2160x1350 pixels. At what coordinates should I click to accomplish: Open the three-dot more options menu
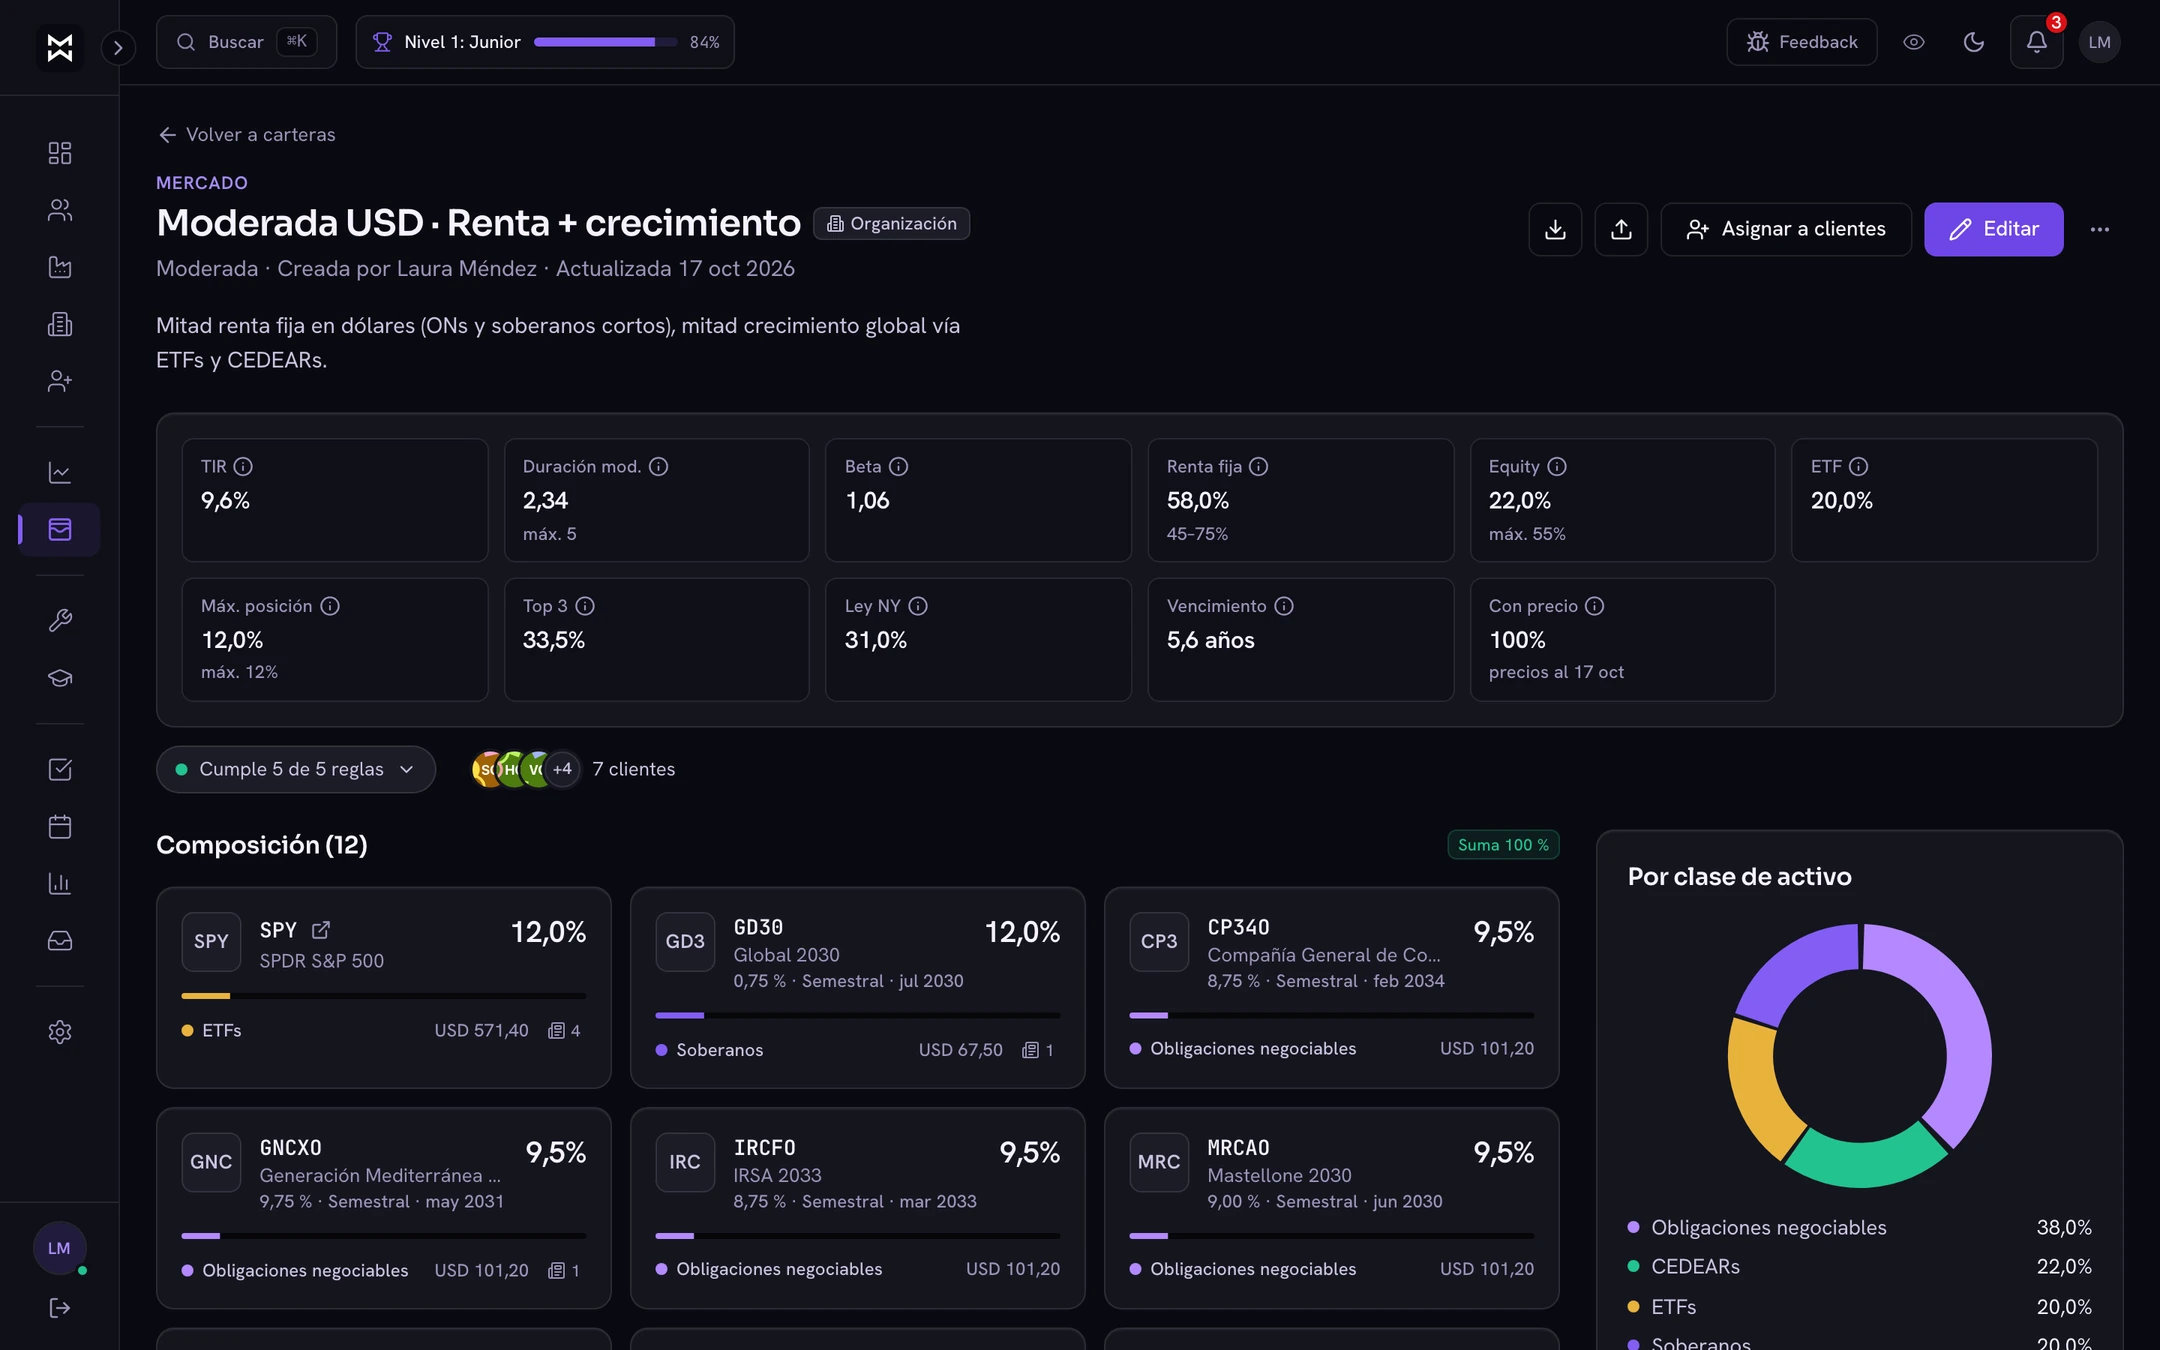(x=2099, y=229)
